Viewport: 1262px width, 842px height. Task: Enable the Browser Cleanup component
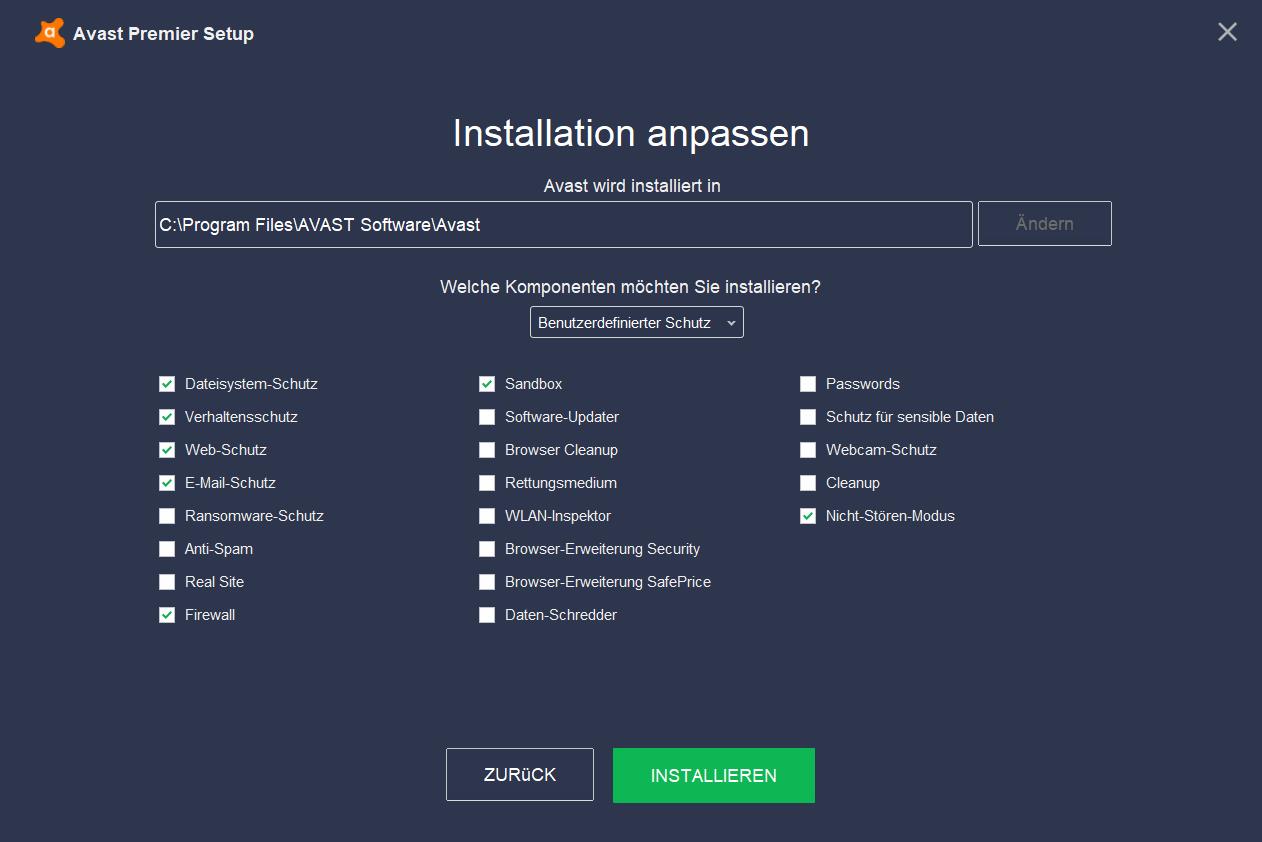pos(487,450)
